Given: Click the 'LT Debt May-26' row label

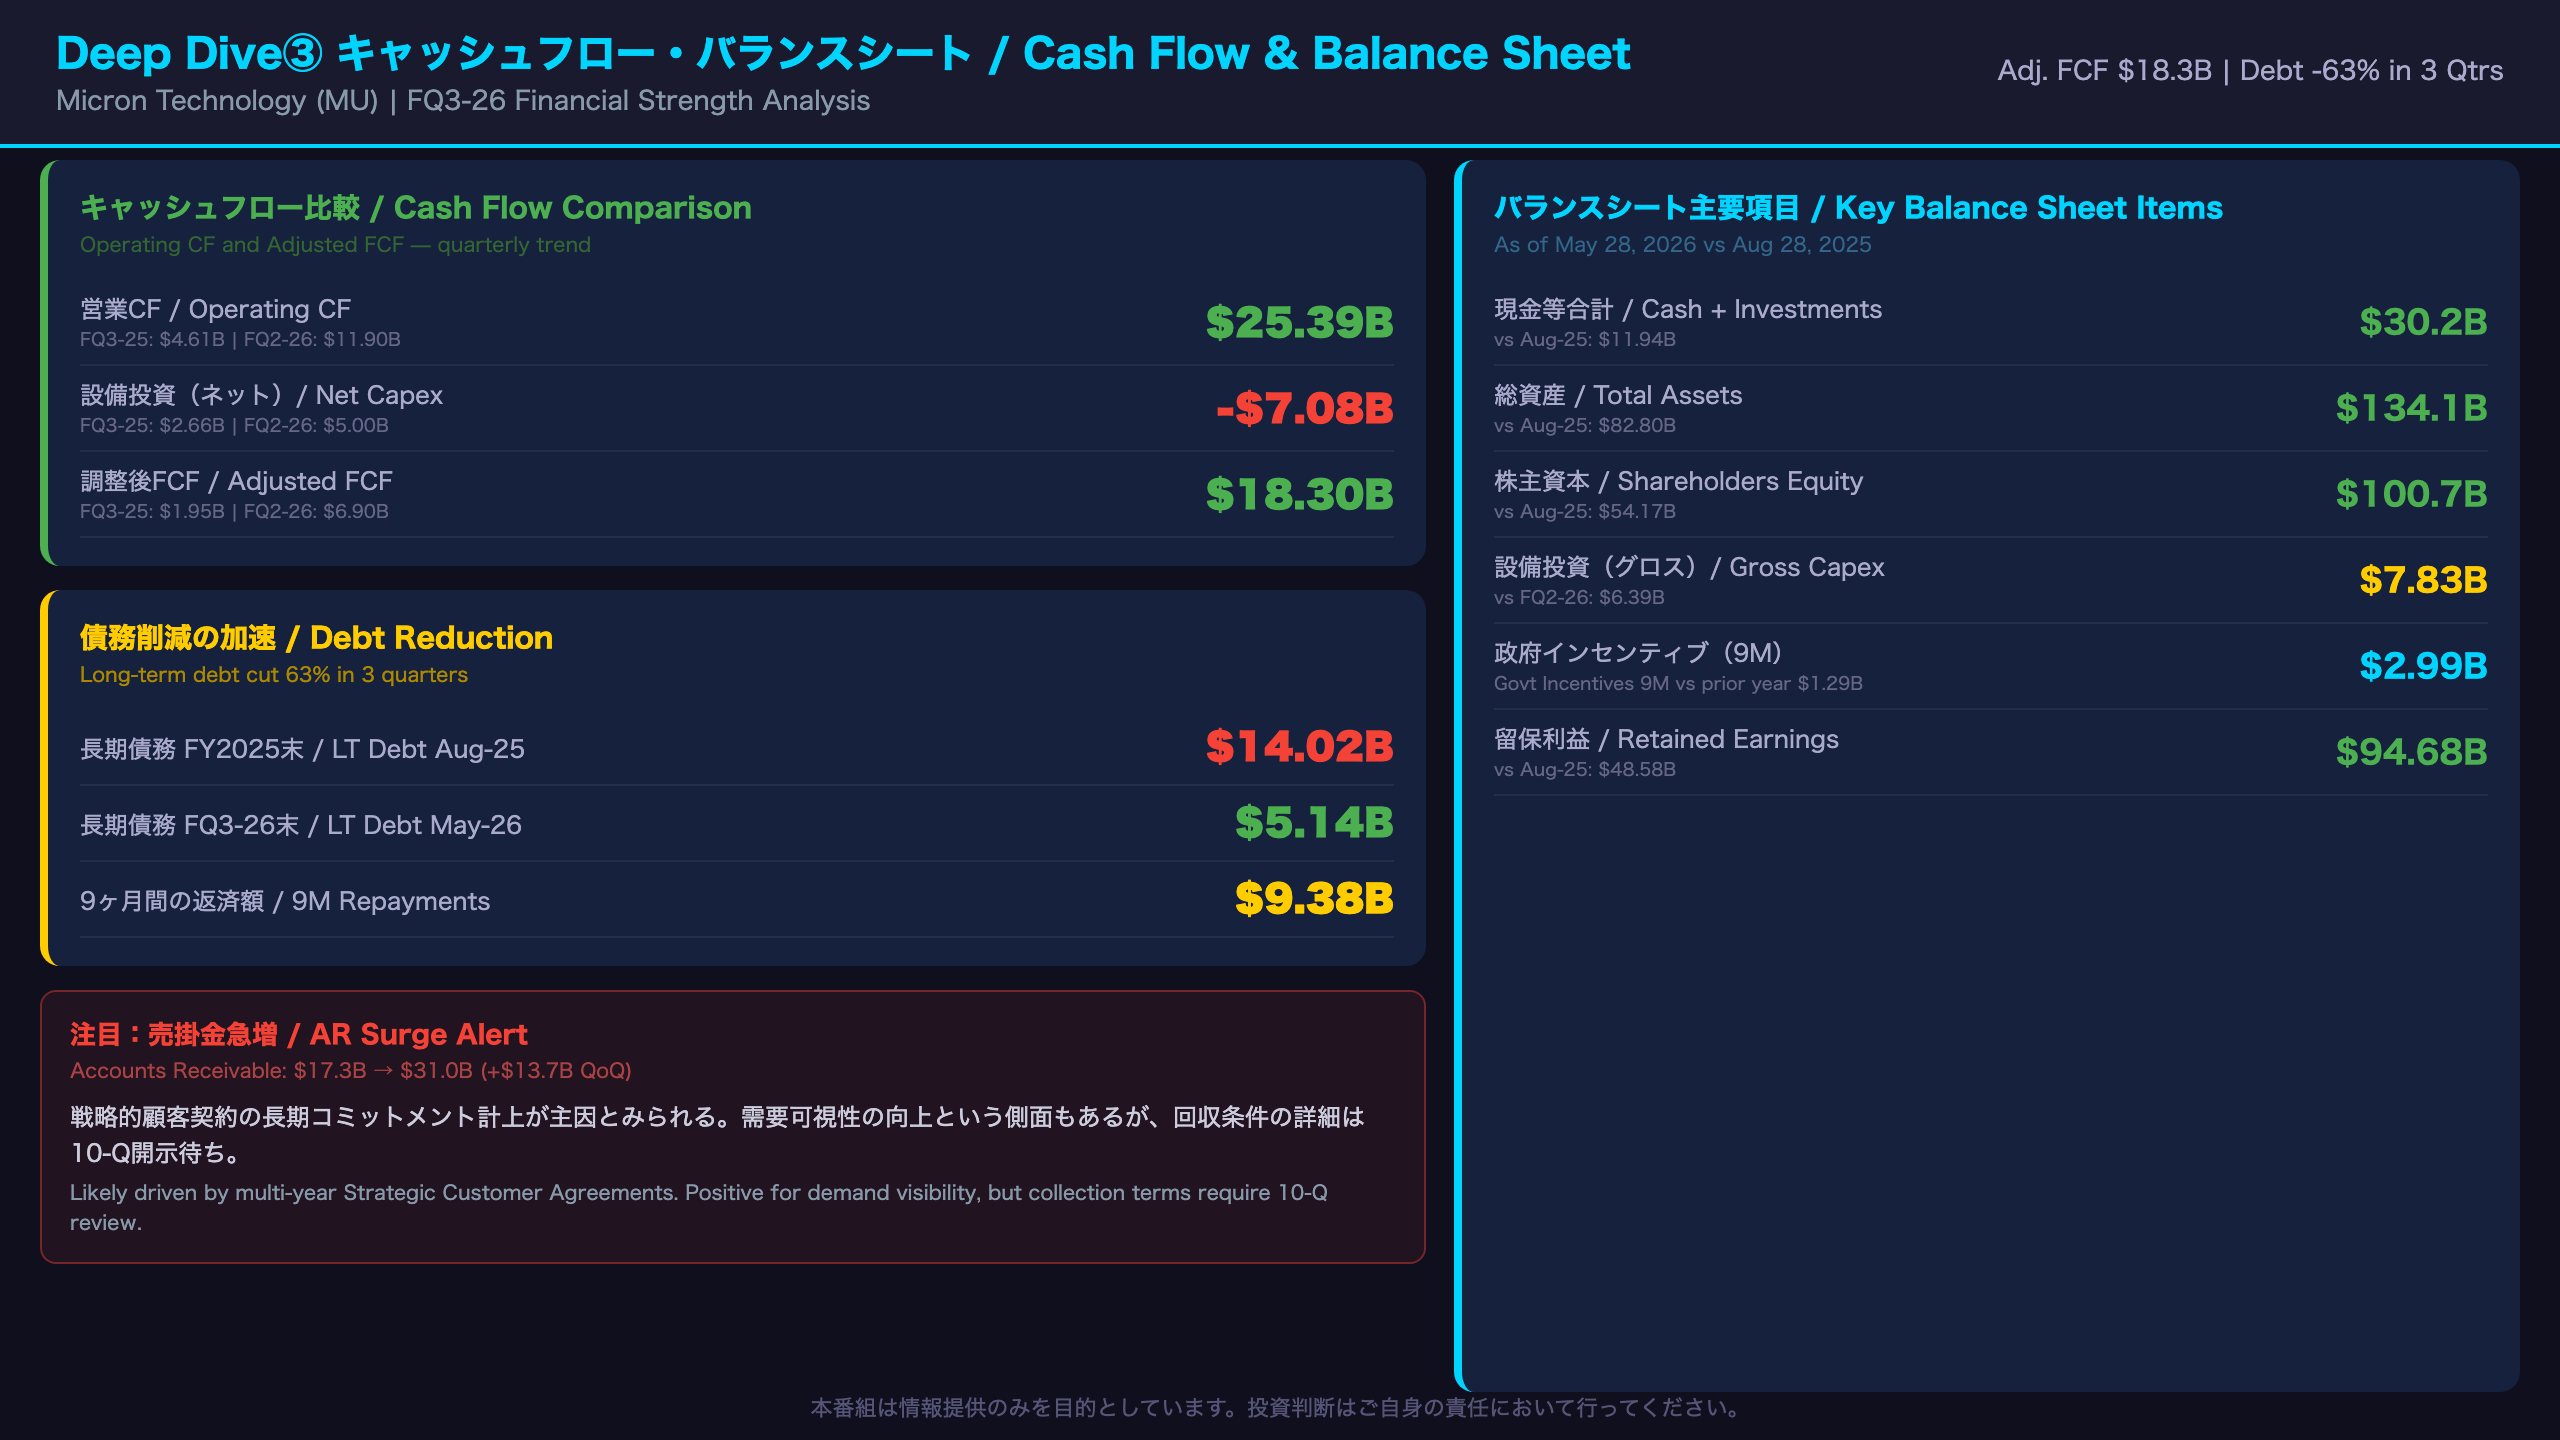Looking at the screenshot, I should coord(301,825).
